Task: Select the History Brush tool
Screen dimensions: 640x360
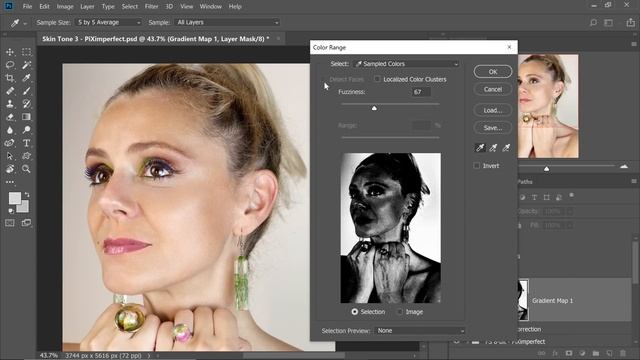Action: pyautogui.click(x=27, y=104)
